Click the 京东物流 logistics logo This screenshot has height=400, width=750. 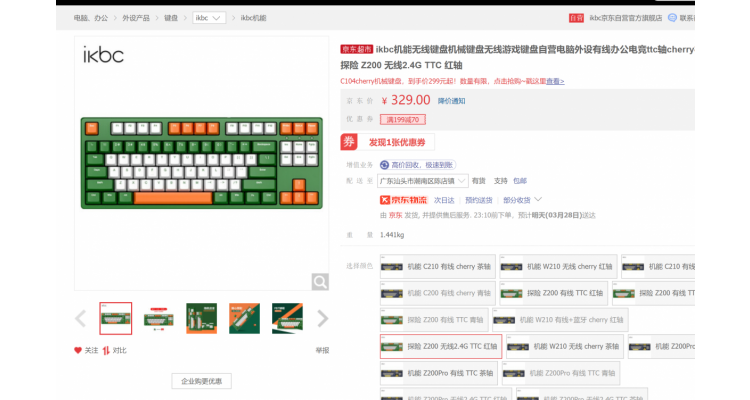tap(403, 200)
